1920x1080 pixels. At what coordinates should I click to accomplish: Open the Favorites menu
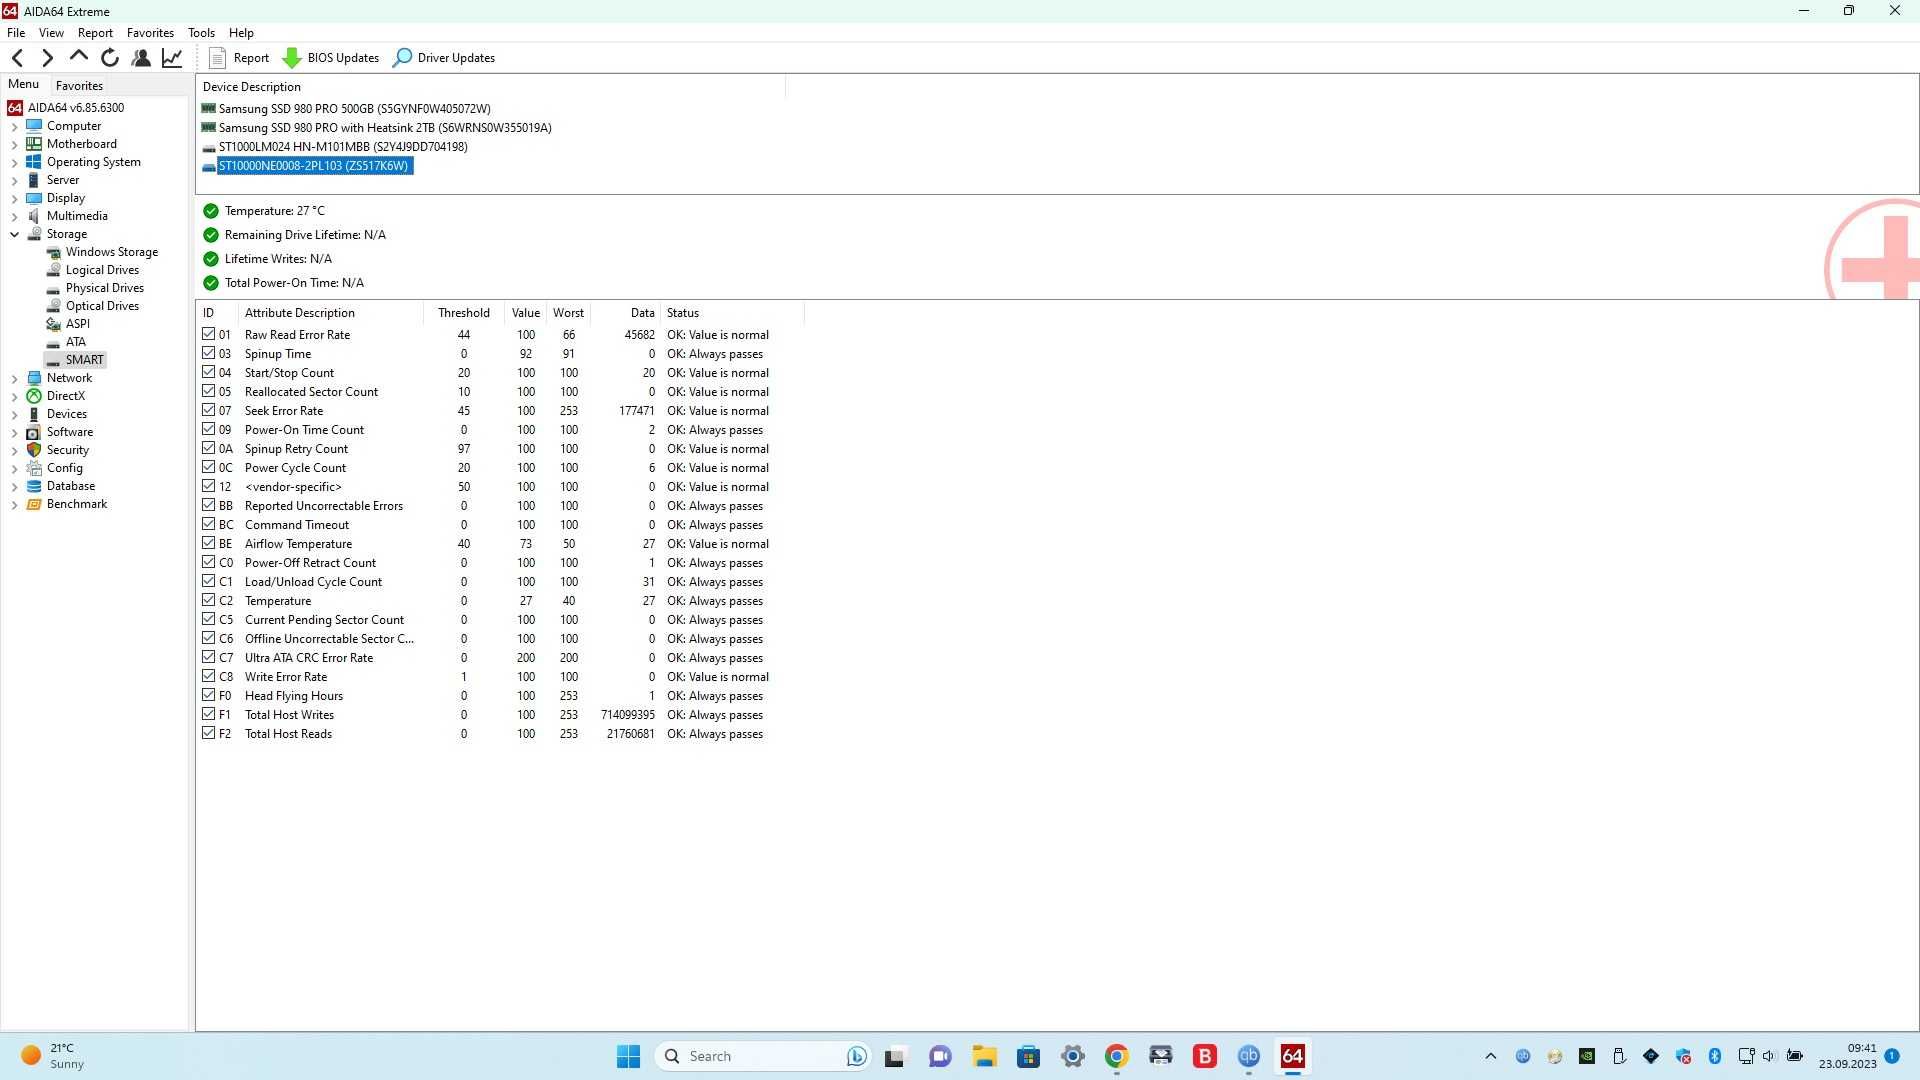click(150, 32)
